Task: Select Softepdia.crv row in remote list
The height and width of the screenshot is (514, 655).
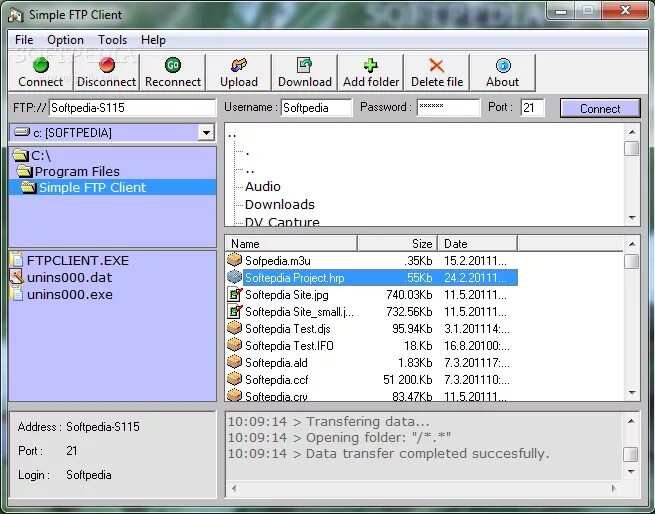Action: click(x=372, y=396)
